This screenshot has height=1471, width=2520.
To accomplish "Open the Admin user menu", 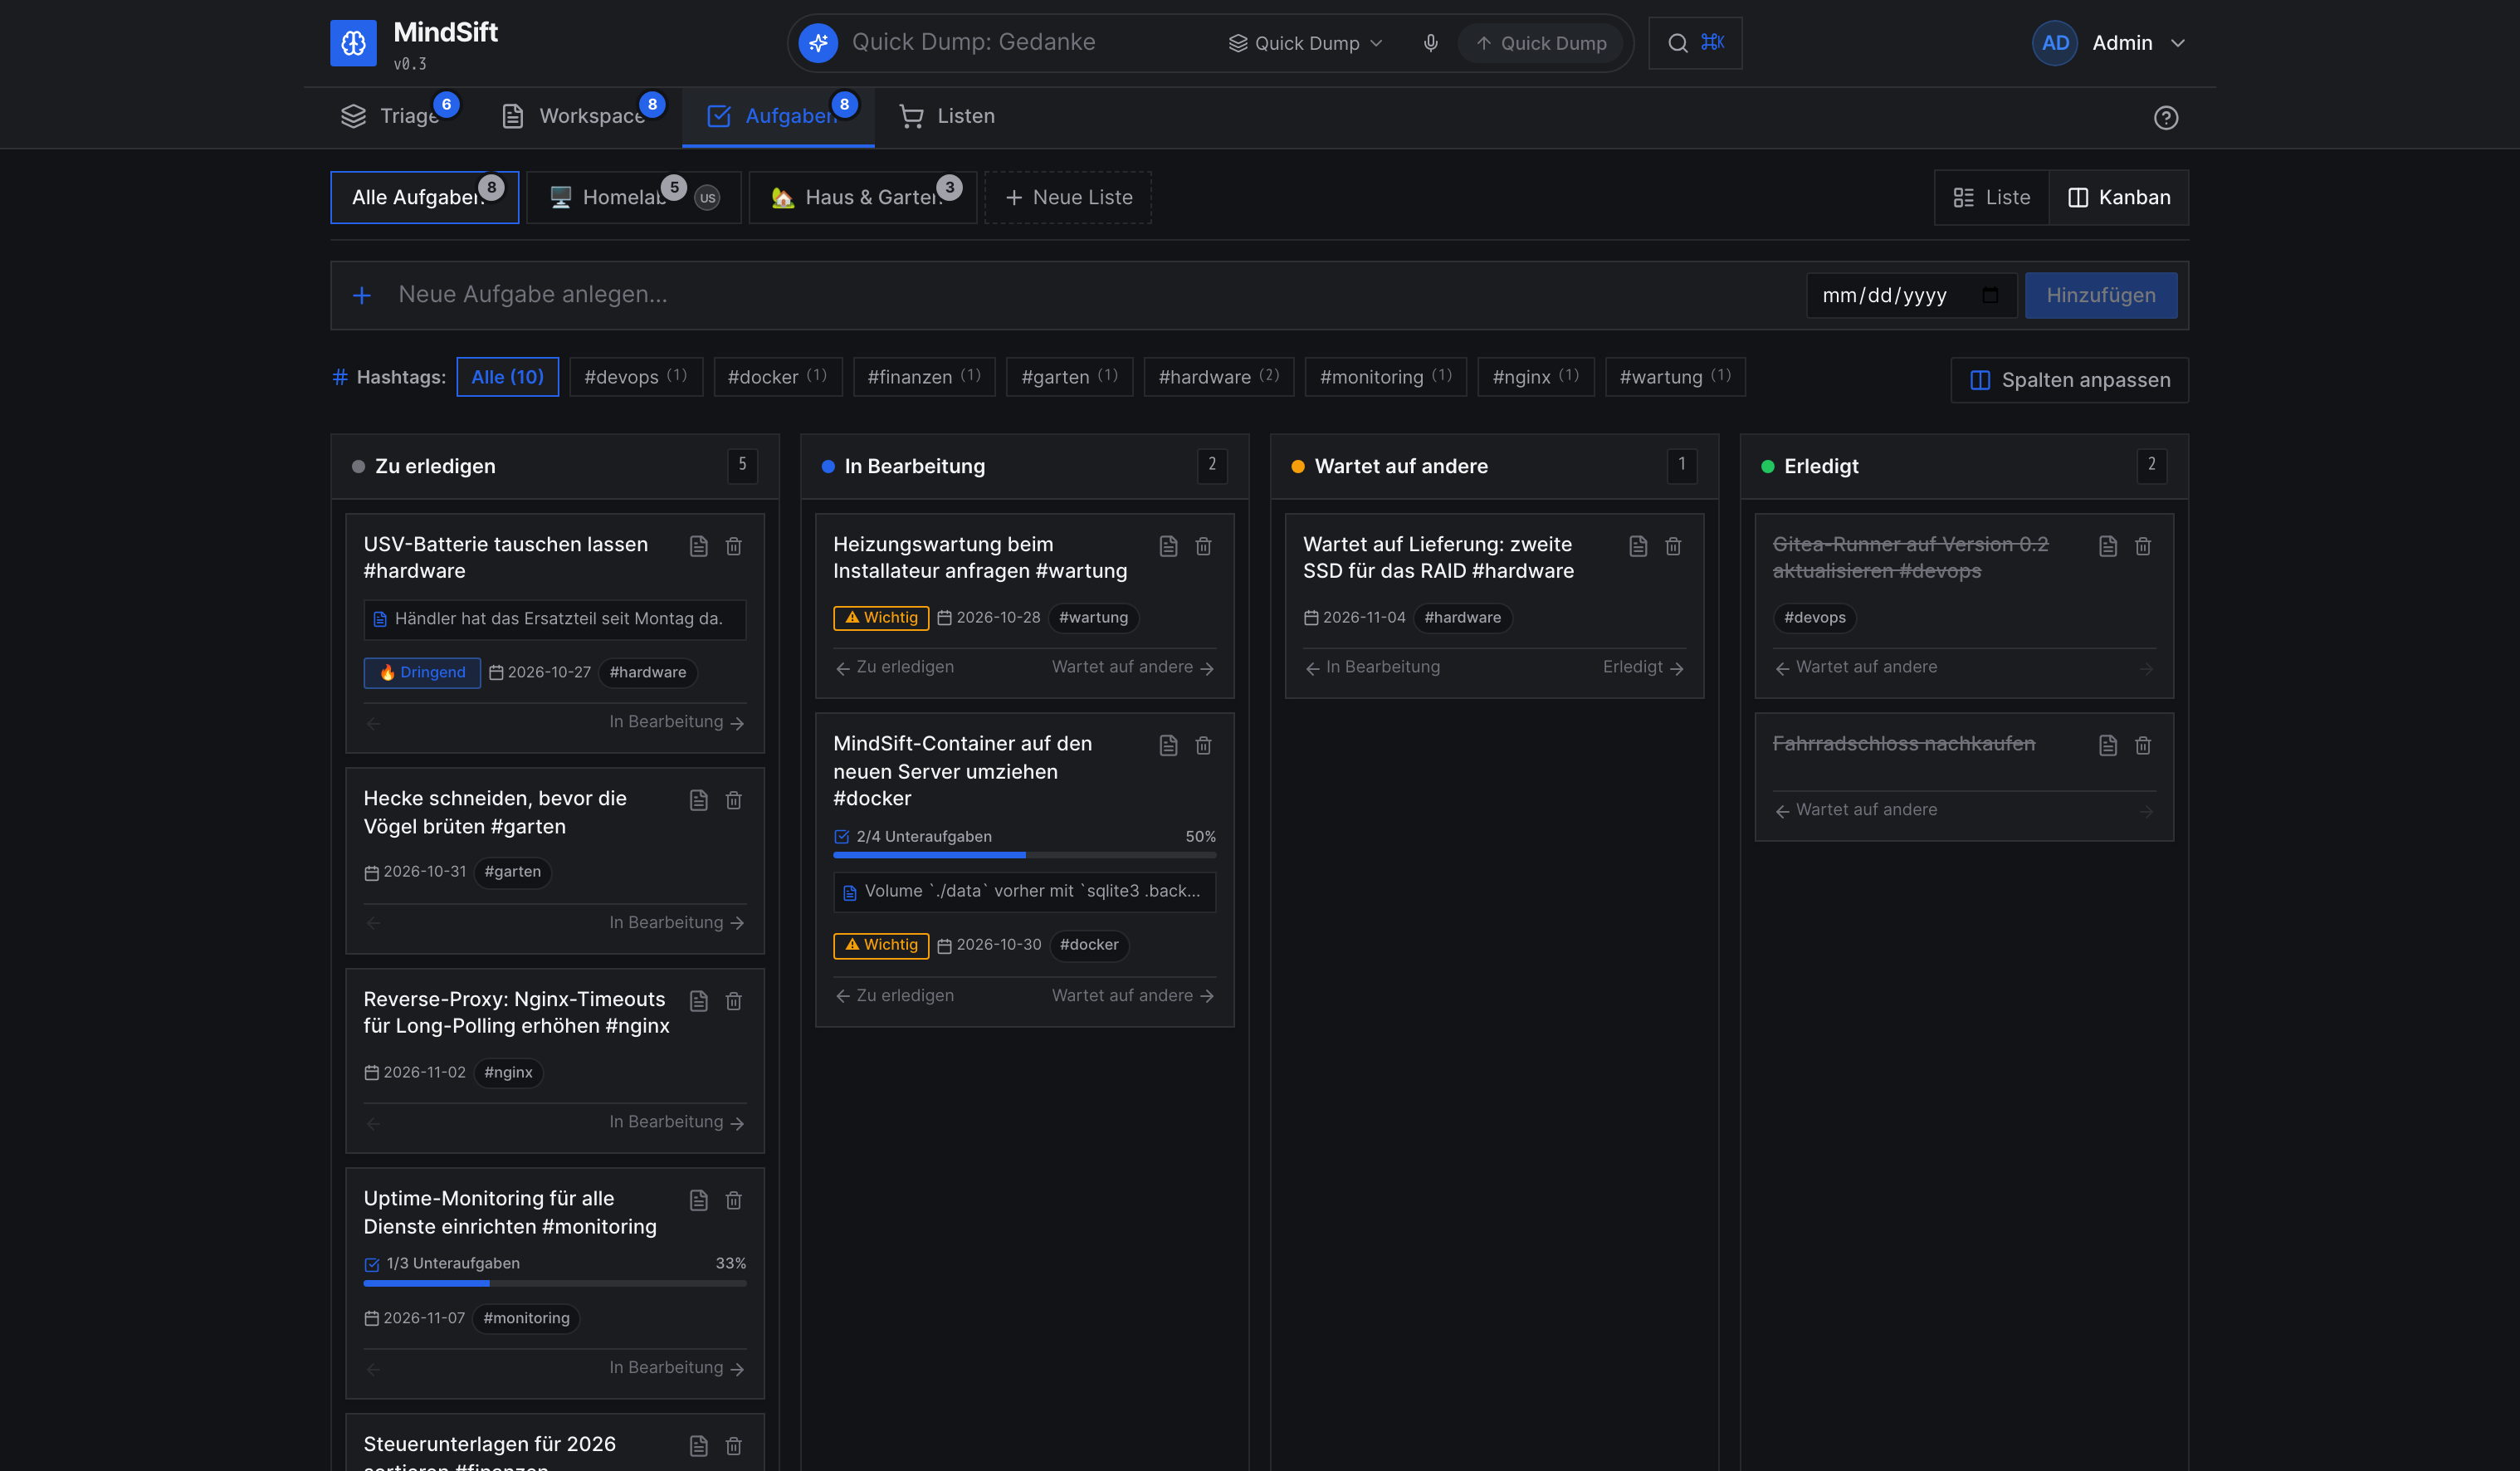I will pos(2109,43).
